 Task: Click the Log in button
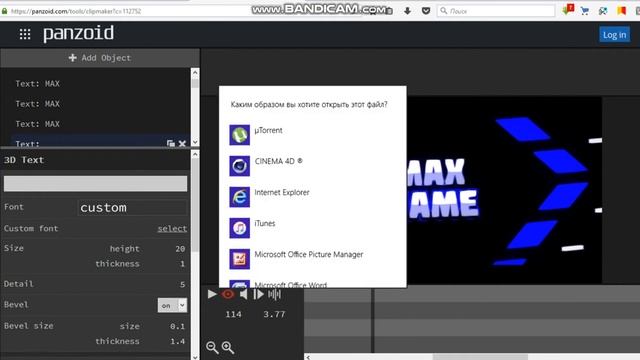[614, 35]
